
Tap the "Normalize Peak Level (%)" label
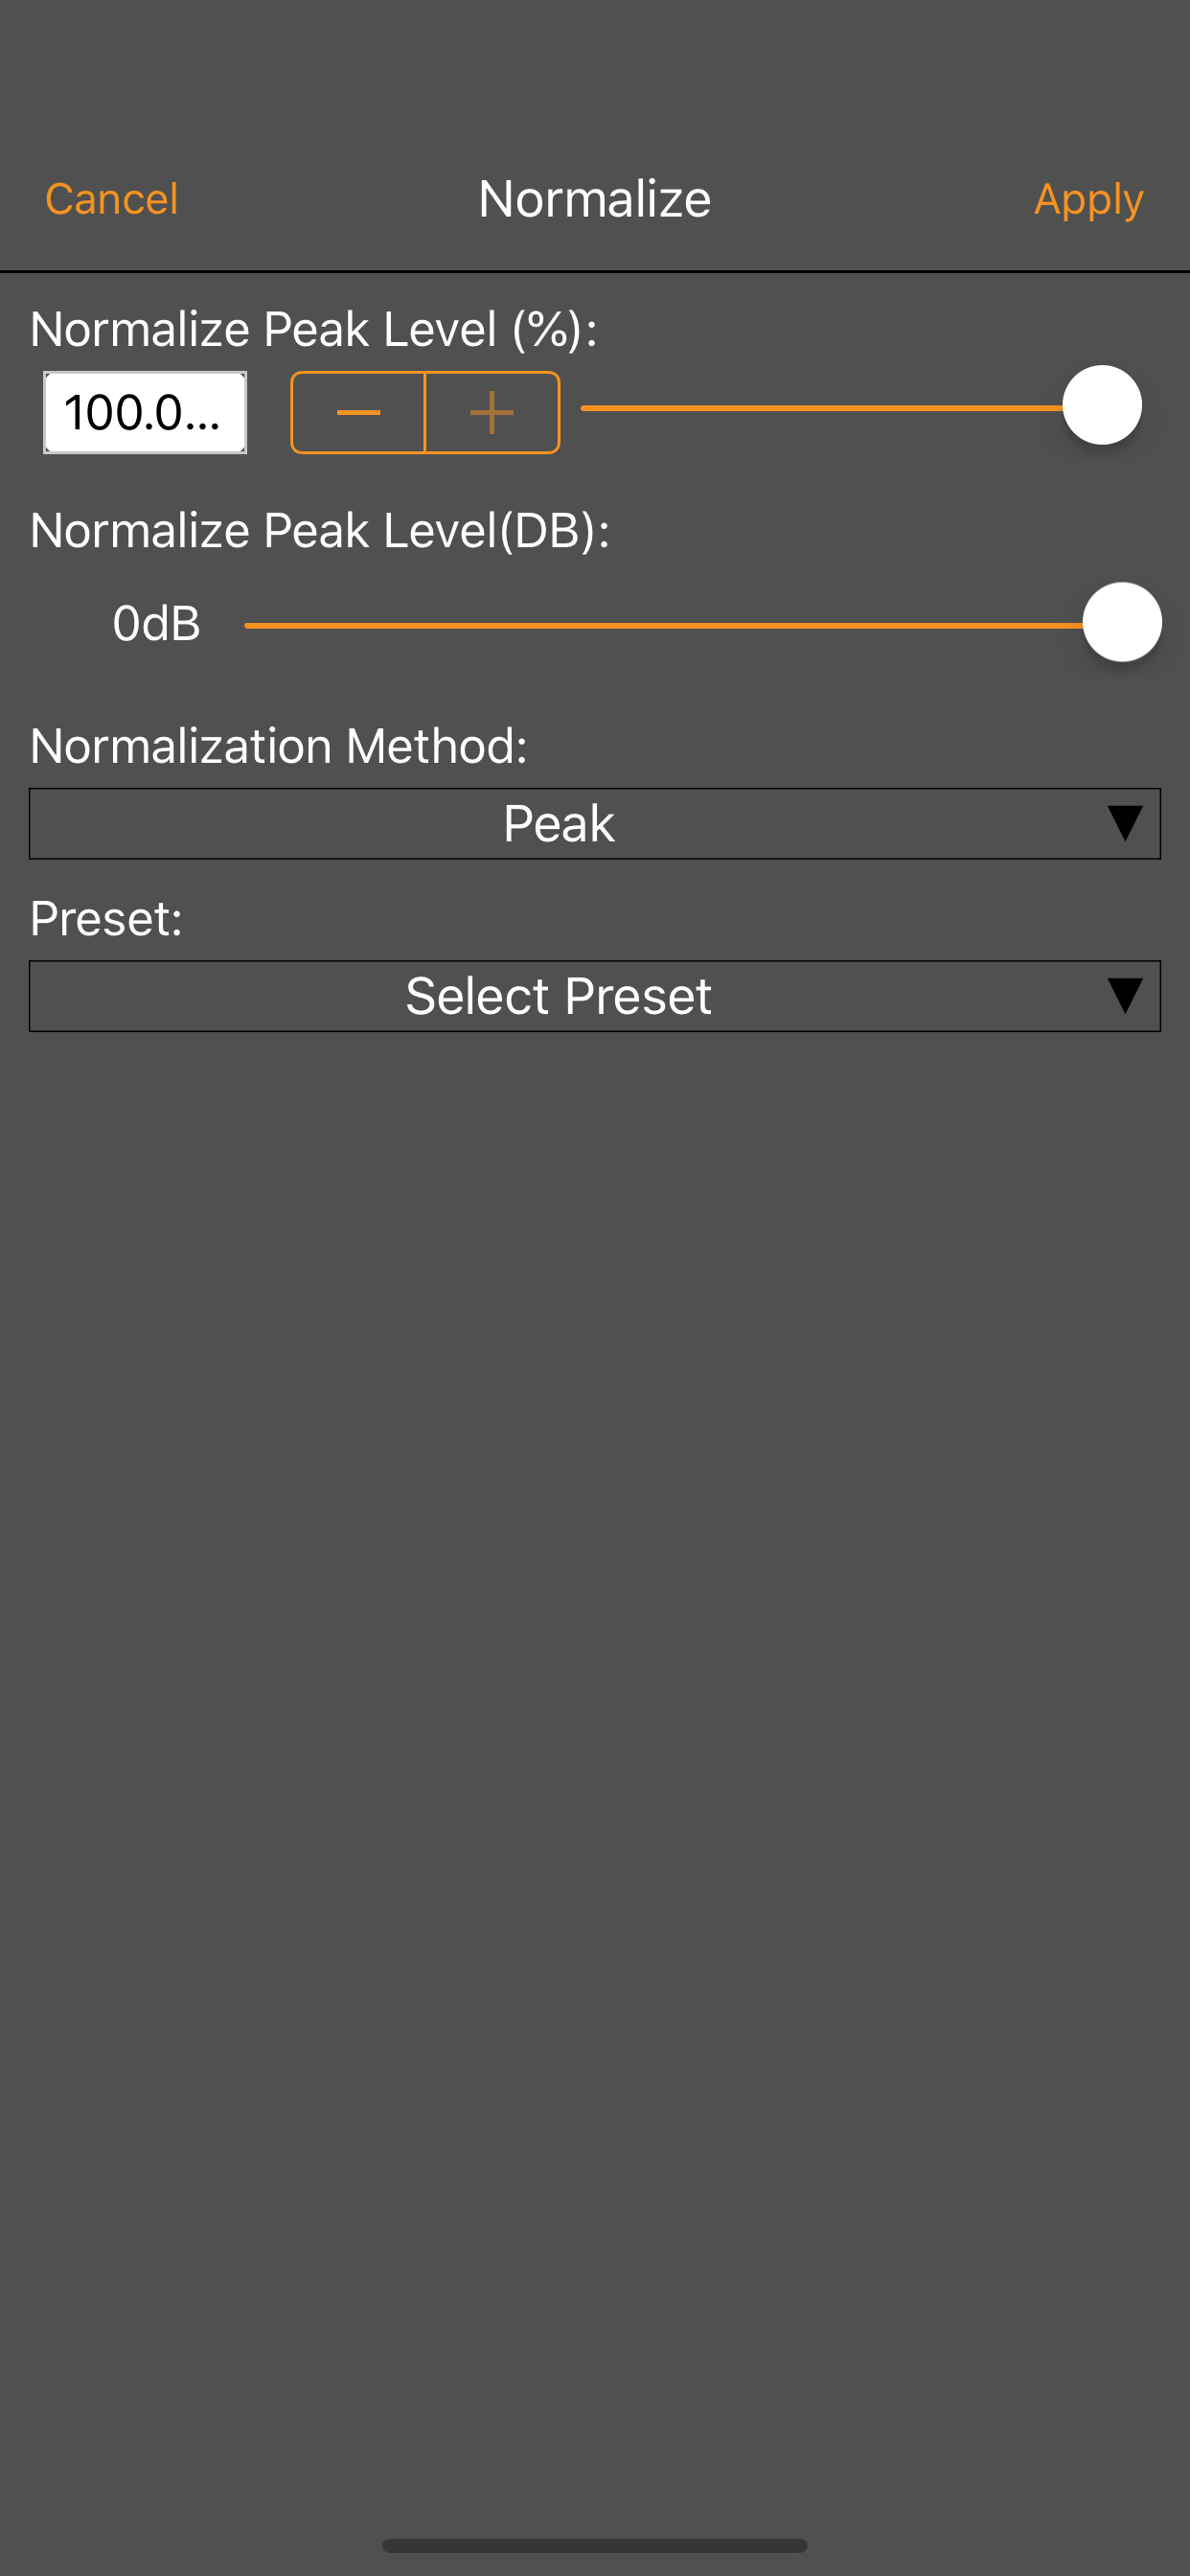(x=313, y=329)
